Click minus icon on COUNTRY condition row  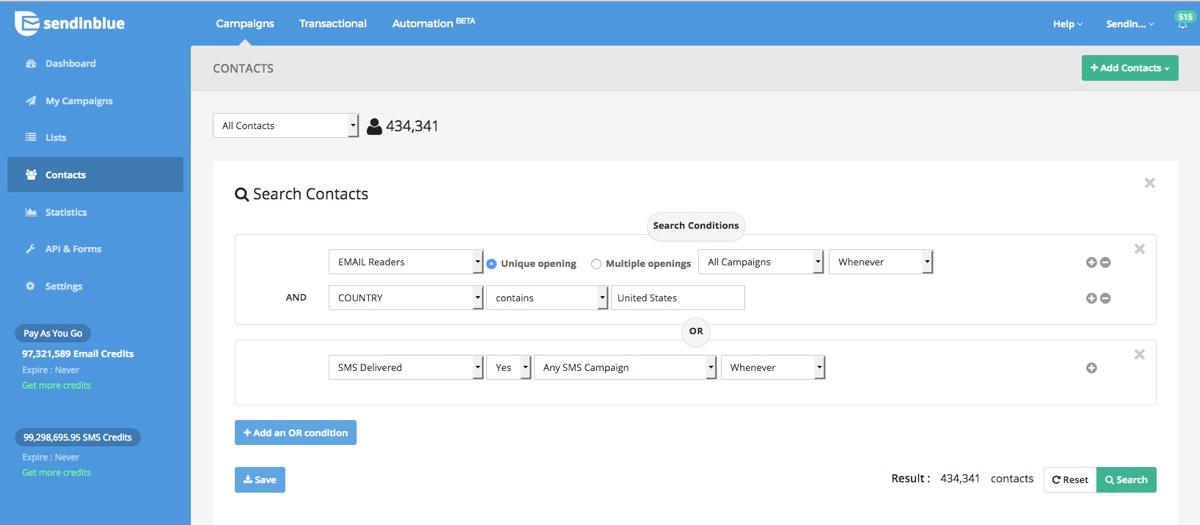click(1105, 298)
